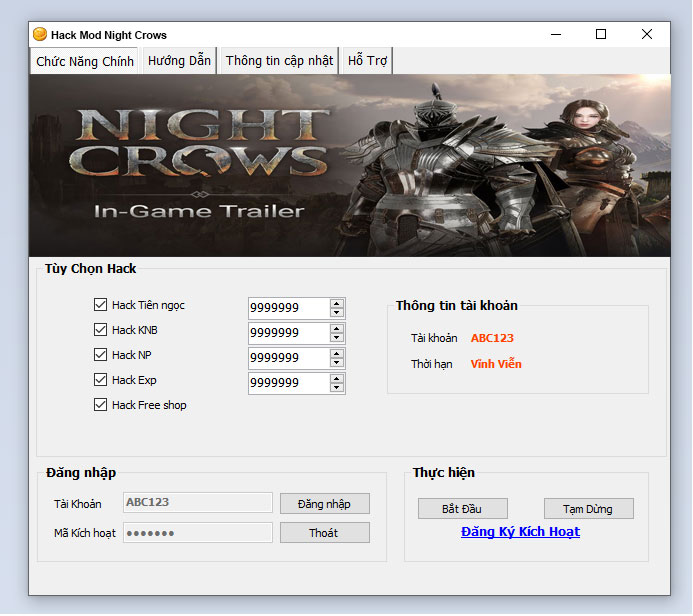Screen dimensions: 693x616
Task: Click the Đăng nhập button
Action: [x=324, y=504]
